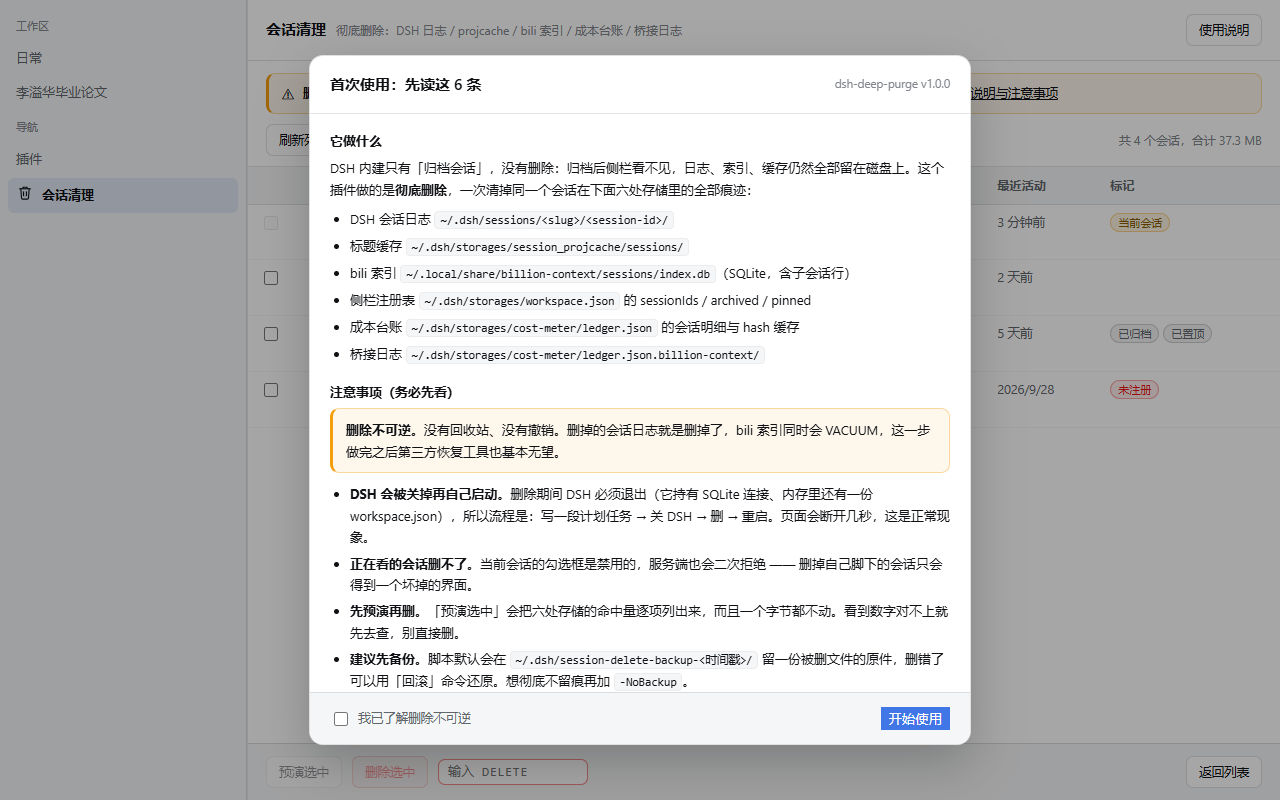Screen dimensions: 1280x800
Task: Select 会话清理 navigation item
Action: click(x=123, y=195)
